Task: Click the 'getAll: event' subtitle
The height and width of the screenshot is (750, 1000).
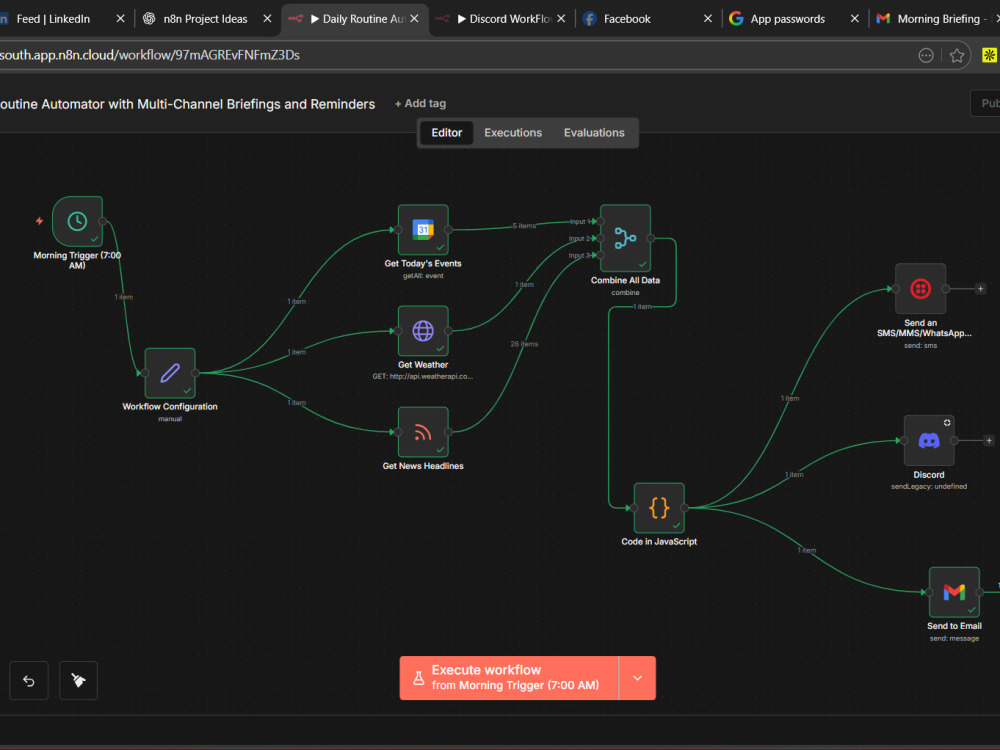Action: point(423,276)
